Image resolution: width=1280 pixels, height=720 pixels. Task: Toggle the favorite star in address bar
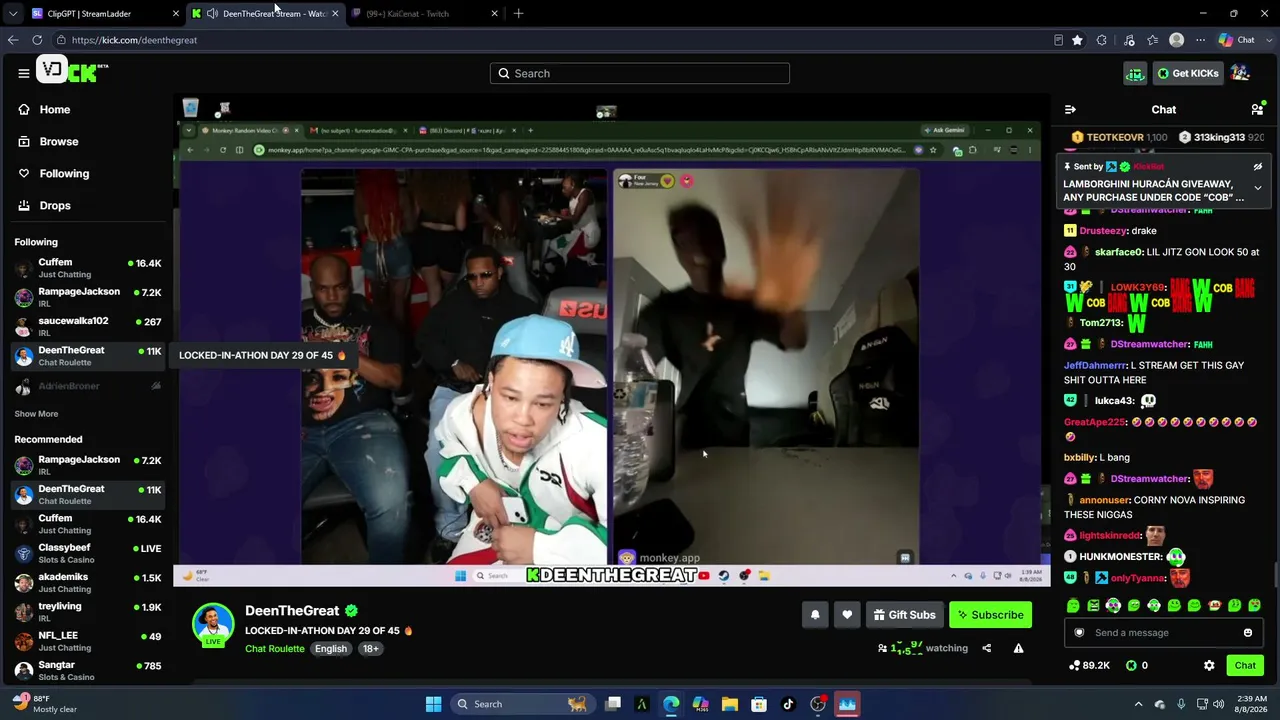click(1077, 40)
